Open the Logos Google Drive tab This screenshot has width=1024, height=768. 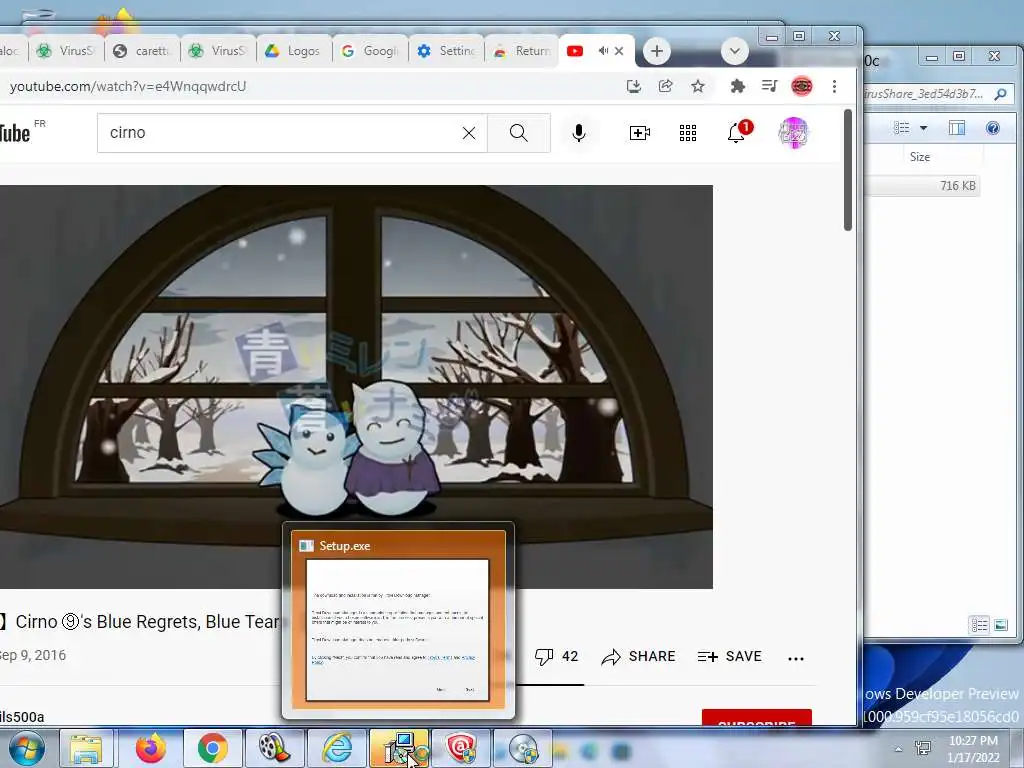pos(293,51)
